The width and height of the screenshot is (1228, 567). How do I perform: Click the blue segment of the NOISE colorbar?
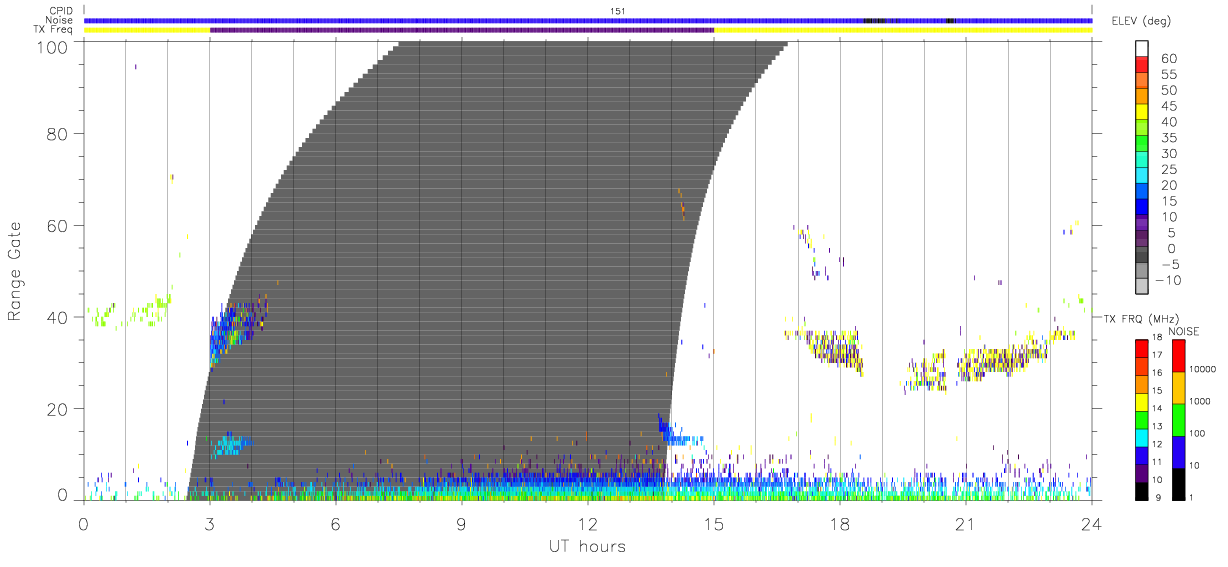coord(1178,452)
